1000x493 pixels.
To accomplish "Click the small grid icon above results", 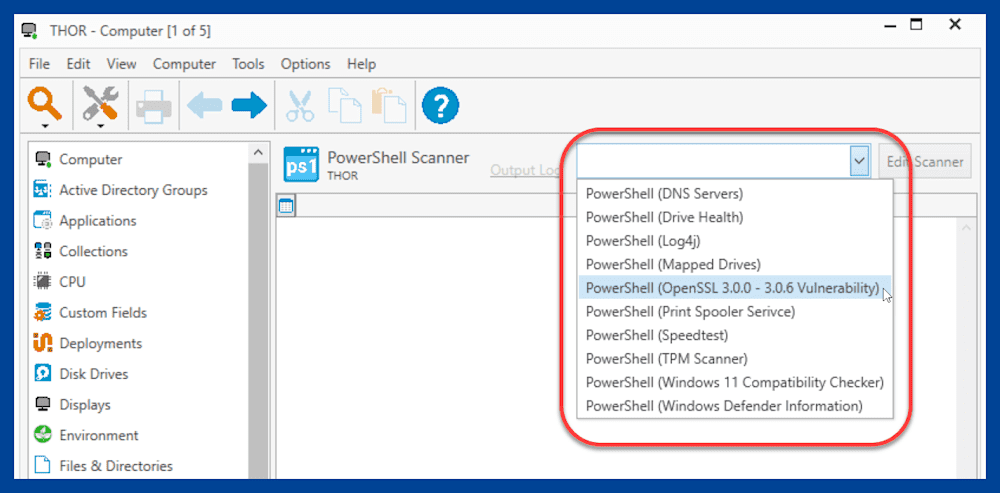I will coord(286,206).
